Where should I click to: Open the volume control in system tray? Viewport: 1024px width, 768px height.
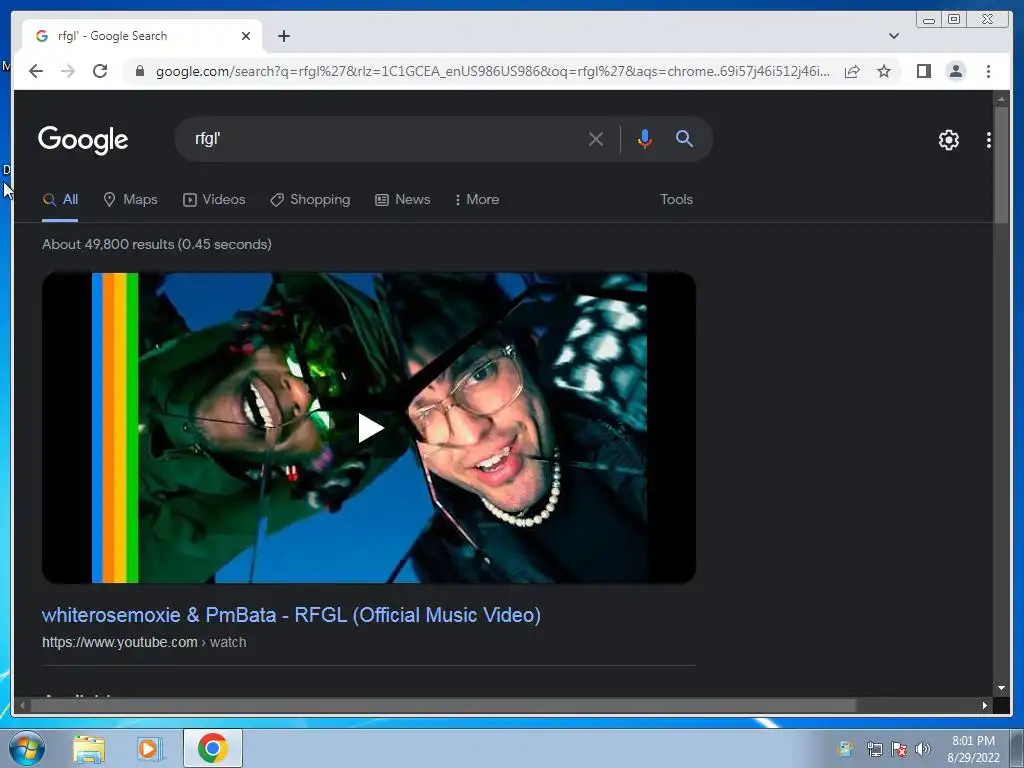[922, 749]
